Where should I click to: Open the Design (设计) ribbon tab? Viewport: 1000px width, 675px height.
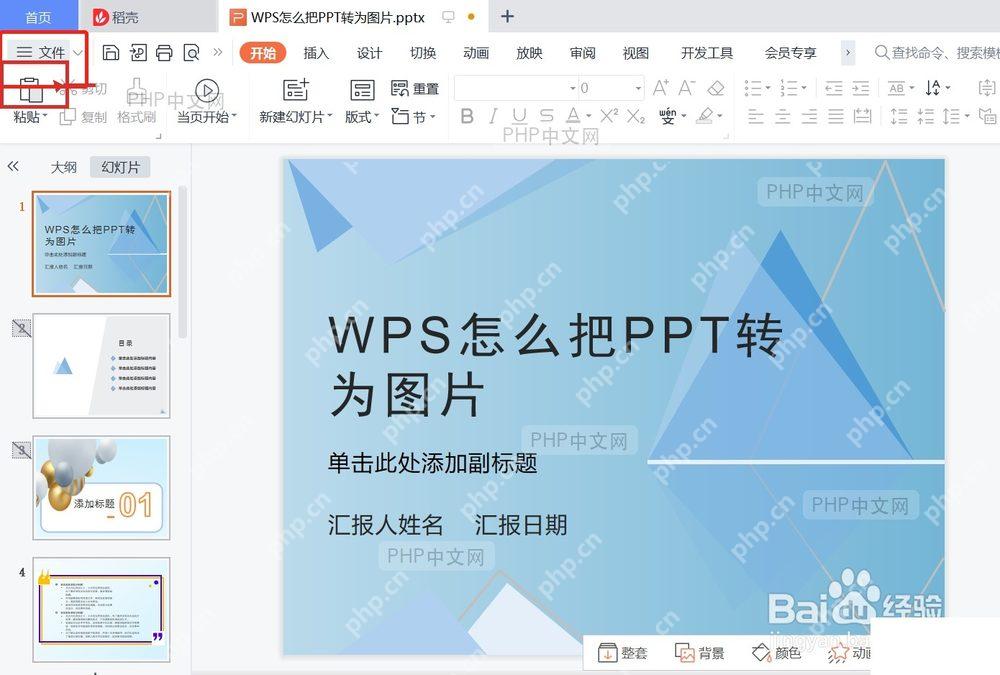point(369,53)
